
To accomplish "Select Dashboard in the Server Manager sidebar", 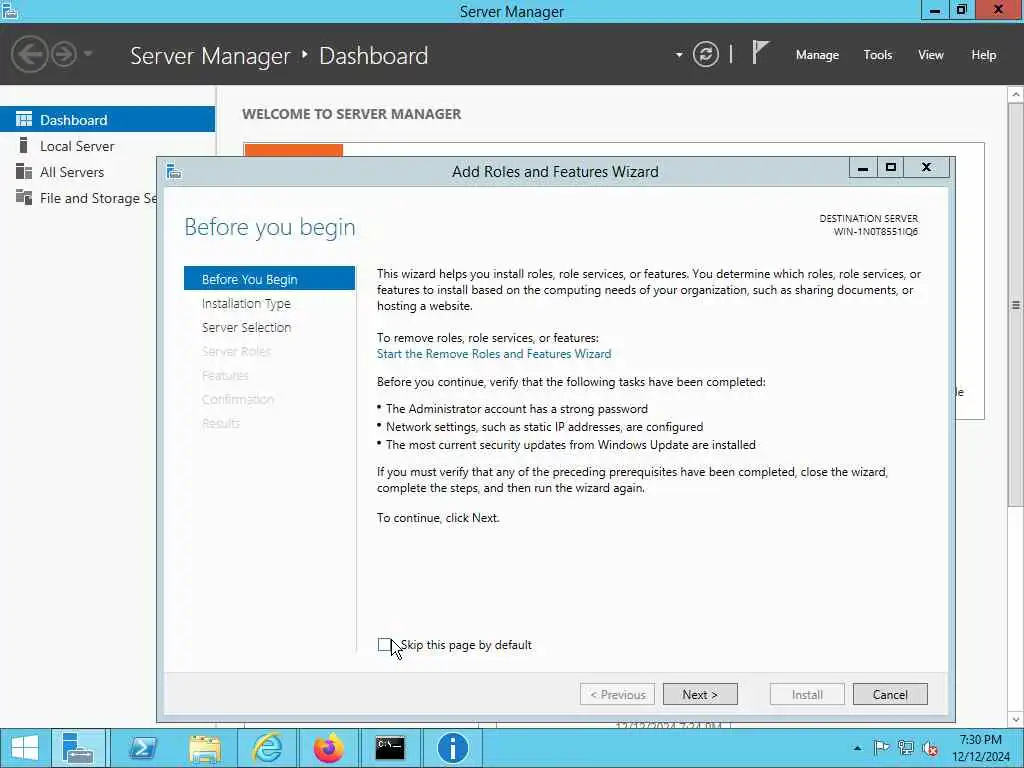I will tap(107, 120).
